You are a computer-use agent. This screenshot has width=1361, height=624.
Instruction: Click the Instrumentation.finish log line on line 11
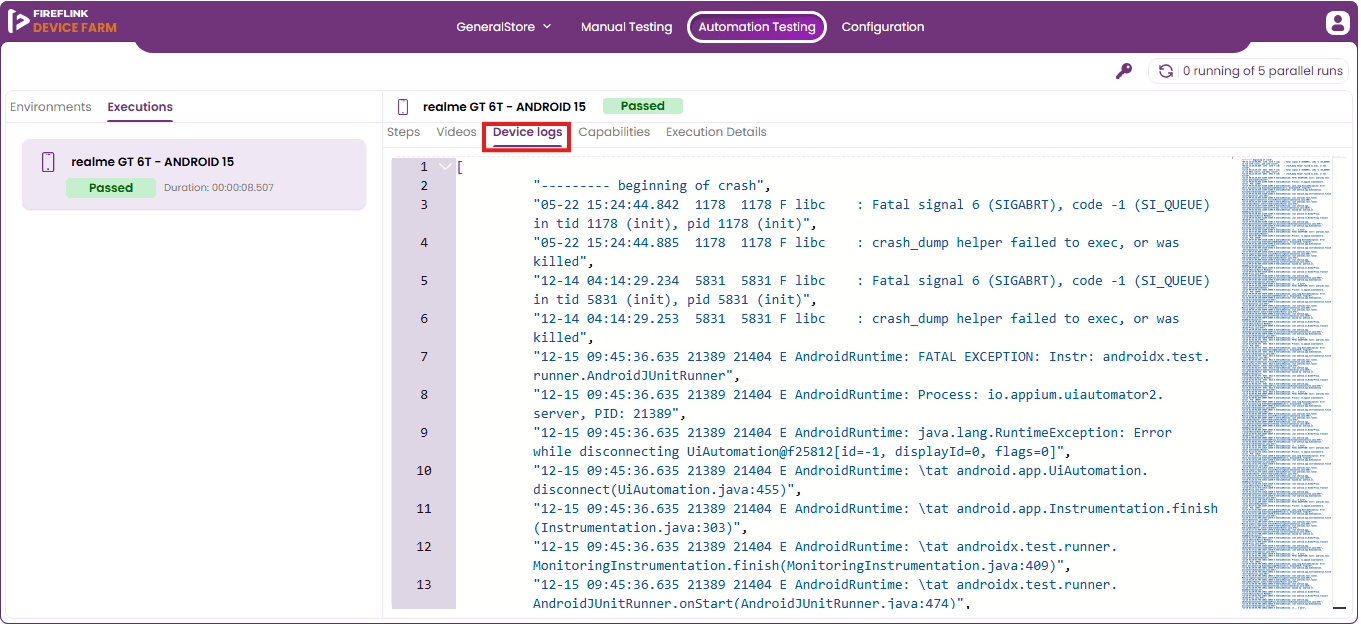(875, 518)
